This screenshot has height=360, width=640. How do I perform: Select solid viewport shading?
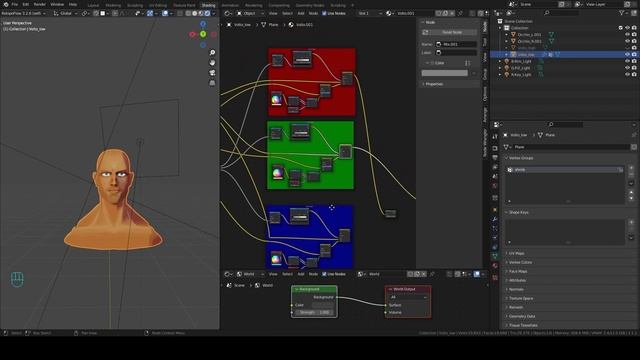point(195,13)
